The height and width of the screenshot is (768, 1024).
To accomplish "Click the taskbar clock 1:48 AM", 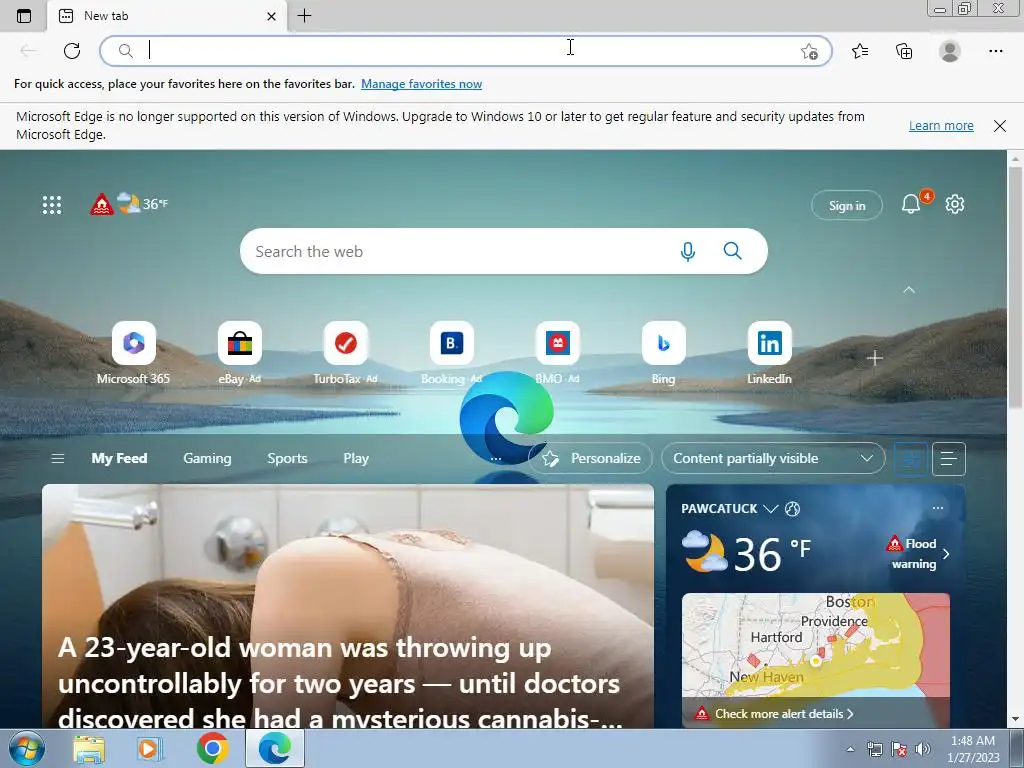I will [973, 749].
